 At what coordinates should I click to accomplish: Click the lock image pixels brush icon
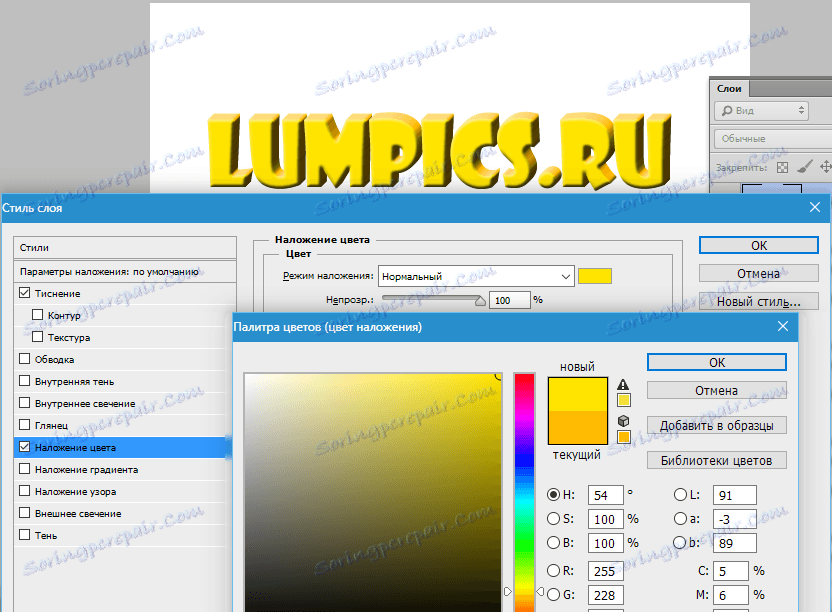click(804, 167)
